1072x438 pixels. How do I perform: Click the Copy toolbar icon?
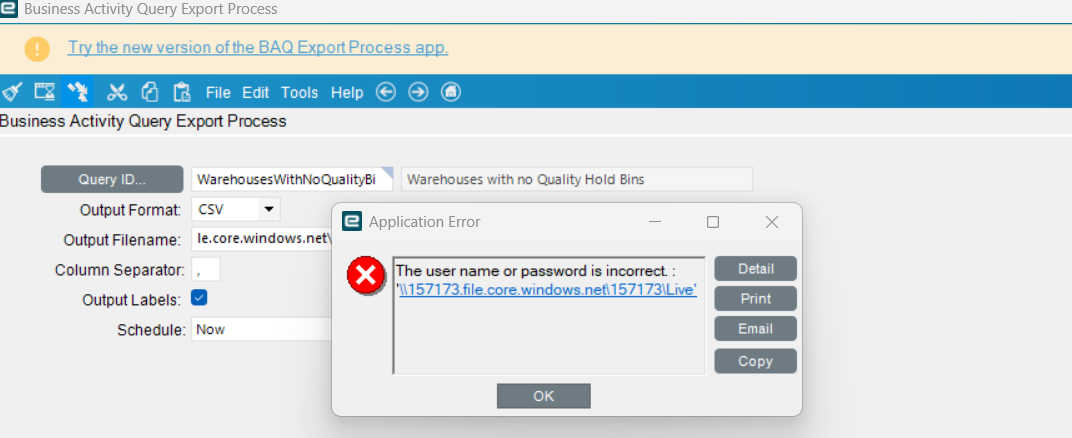coord(150,92)
